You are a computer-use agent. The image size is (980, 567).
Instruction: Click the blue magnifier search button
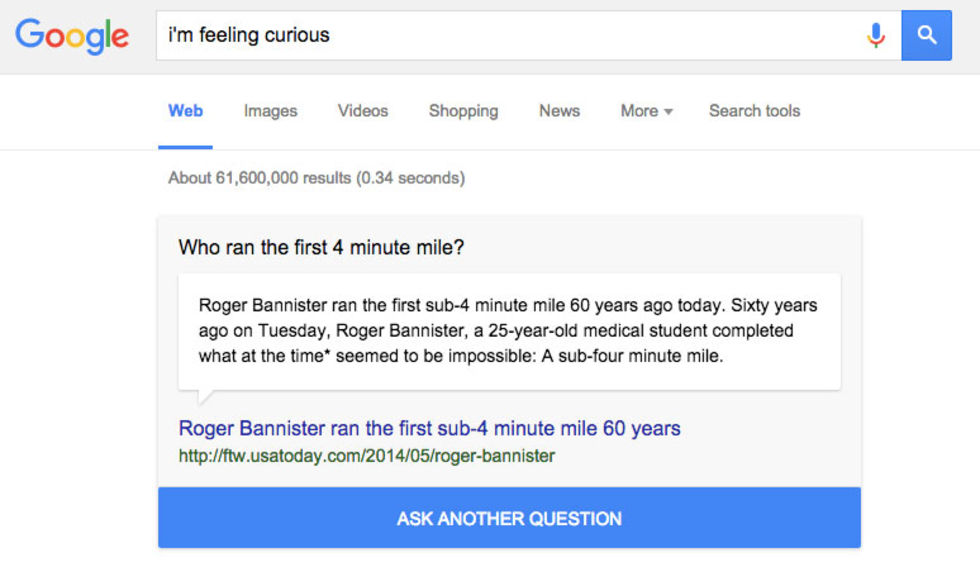pyautogui.click(x=926, y=36)
